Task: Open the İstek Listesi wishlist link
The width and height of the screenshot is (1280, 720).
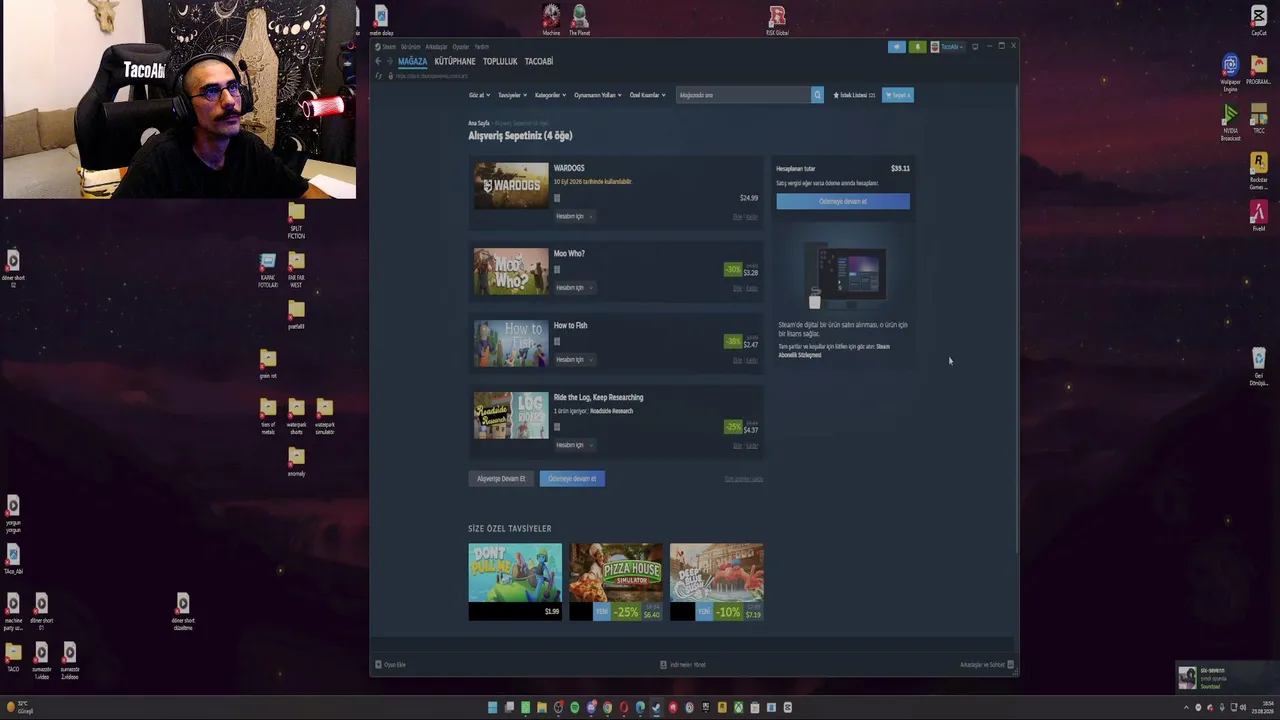Action: [x=854, y=95]
